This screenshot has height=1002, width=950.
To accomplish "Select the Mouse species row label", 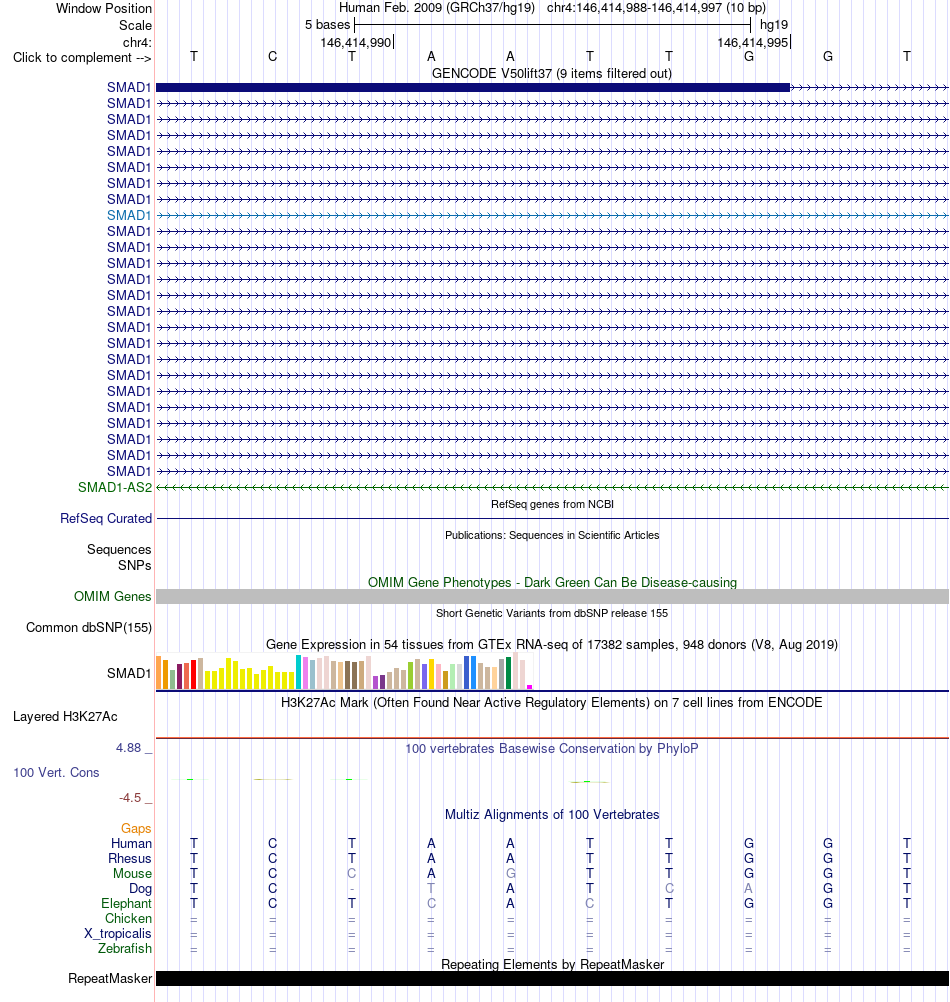I will click(x=133, y=874).
